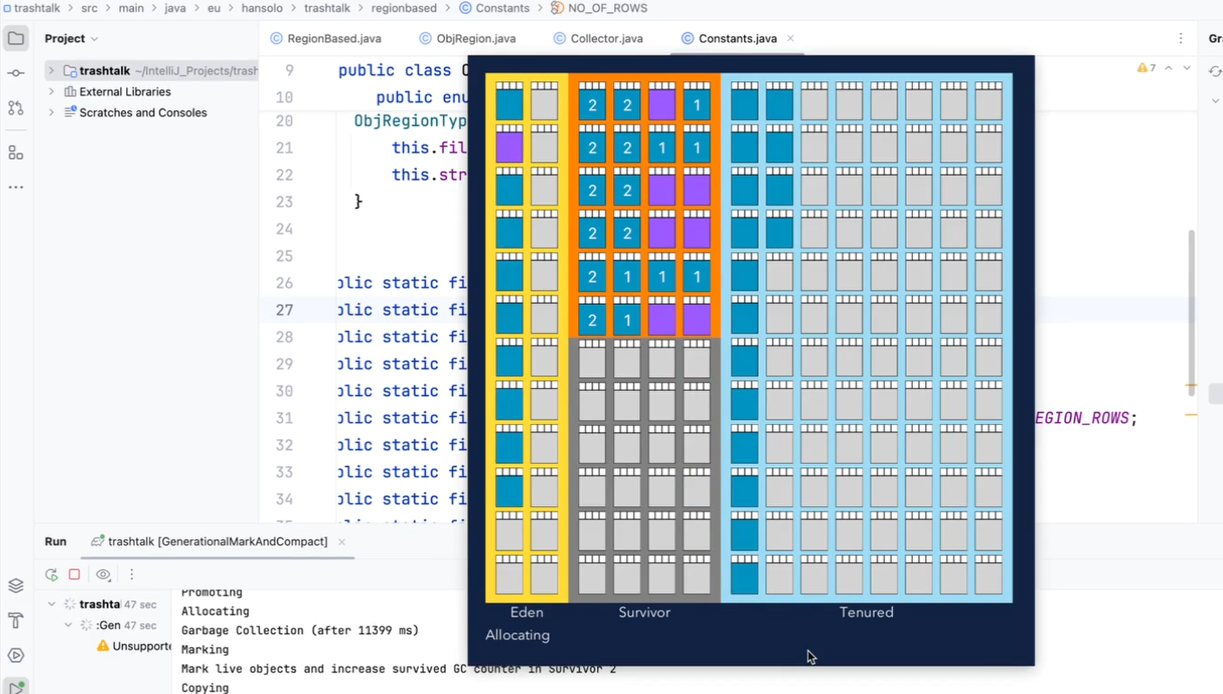The width and height of the screenshot is (1223, 694).
Task: Click the RegionBased.java class icon
Action: pos(276,39)
